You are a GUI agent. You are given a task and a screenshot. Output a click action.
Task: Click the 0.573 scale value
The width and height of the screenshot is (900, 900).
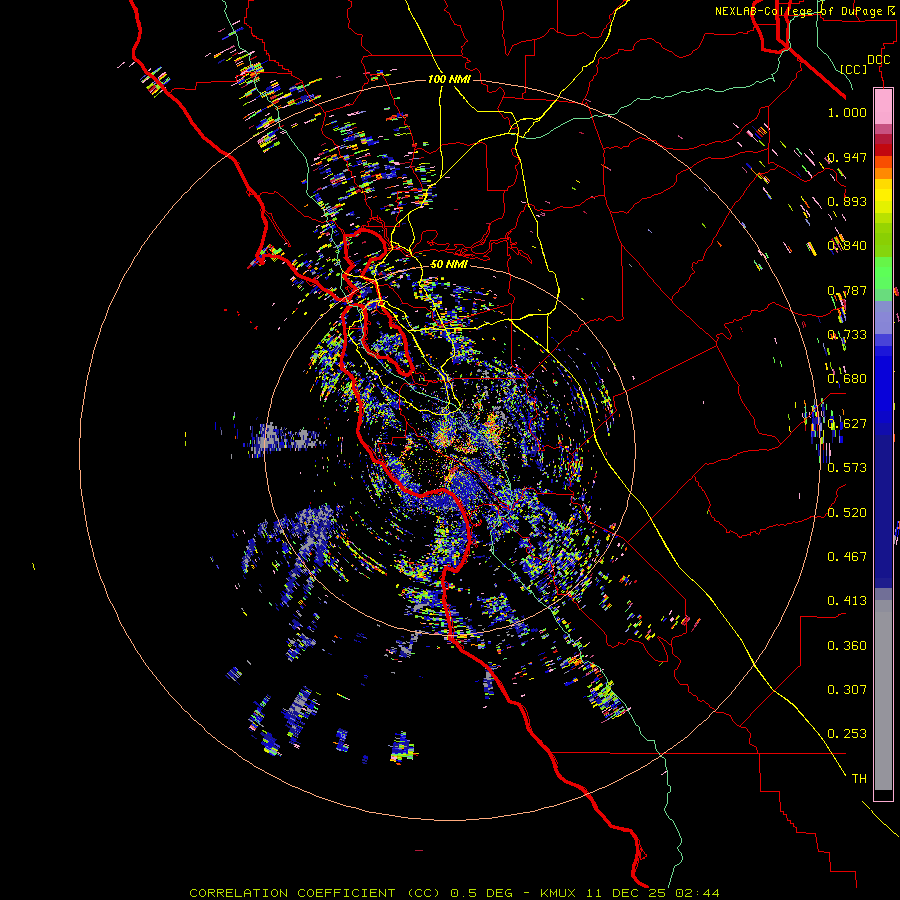click(847, 468)
